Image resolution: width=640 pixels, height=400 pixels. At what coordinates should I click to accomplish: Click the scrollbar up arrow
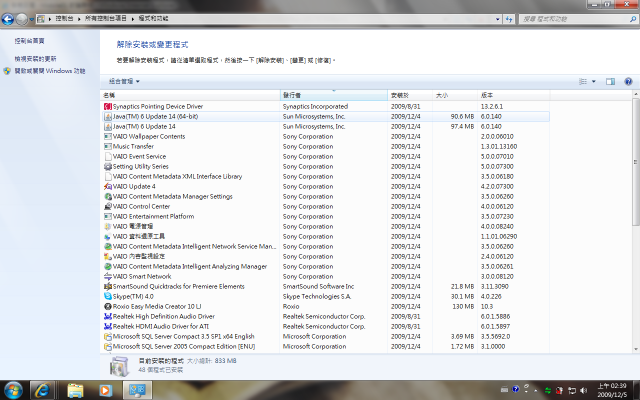[x=636, y=94]
